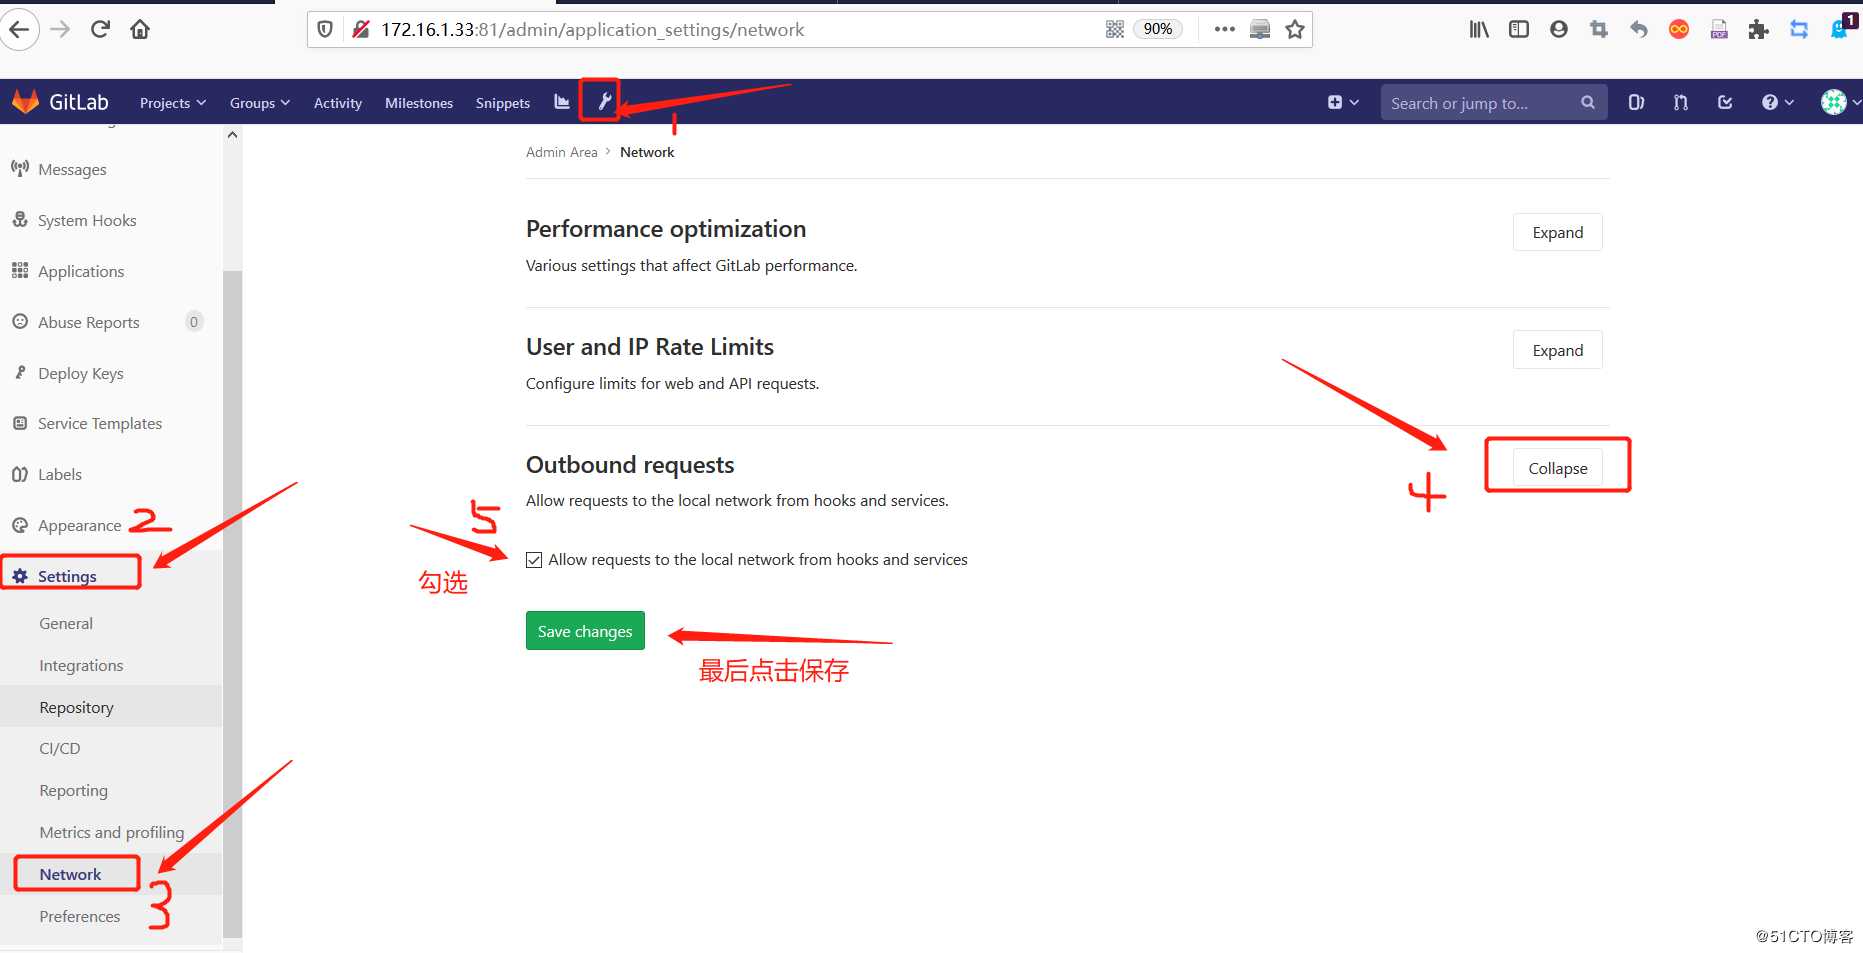Open the Projects dropdown
The height and width of the screenshot is (953, 1863).
click(x=173, y=103)
